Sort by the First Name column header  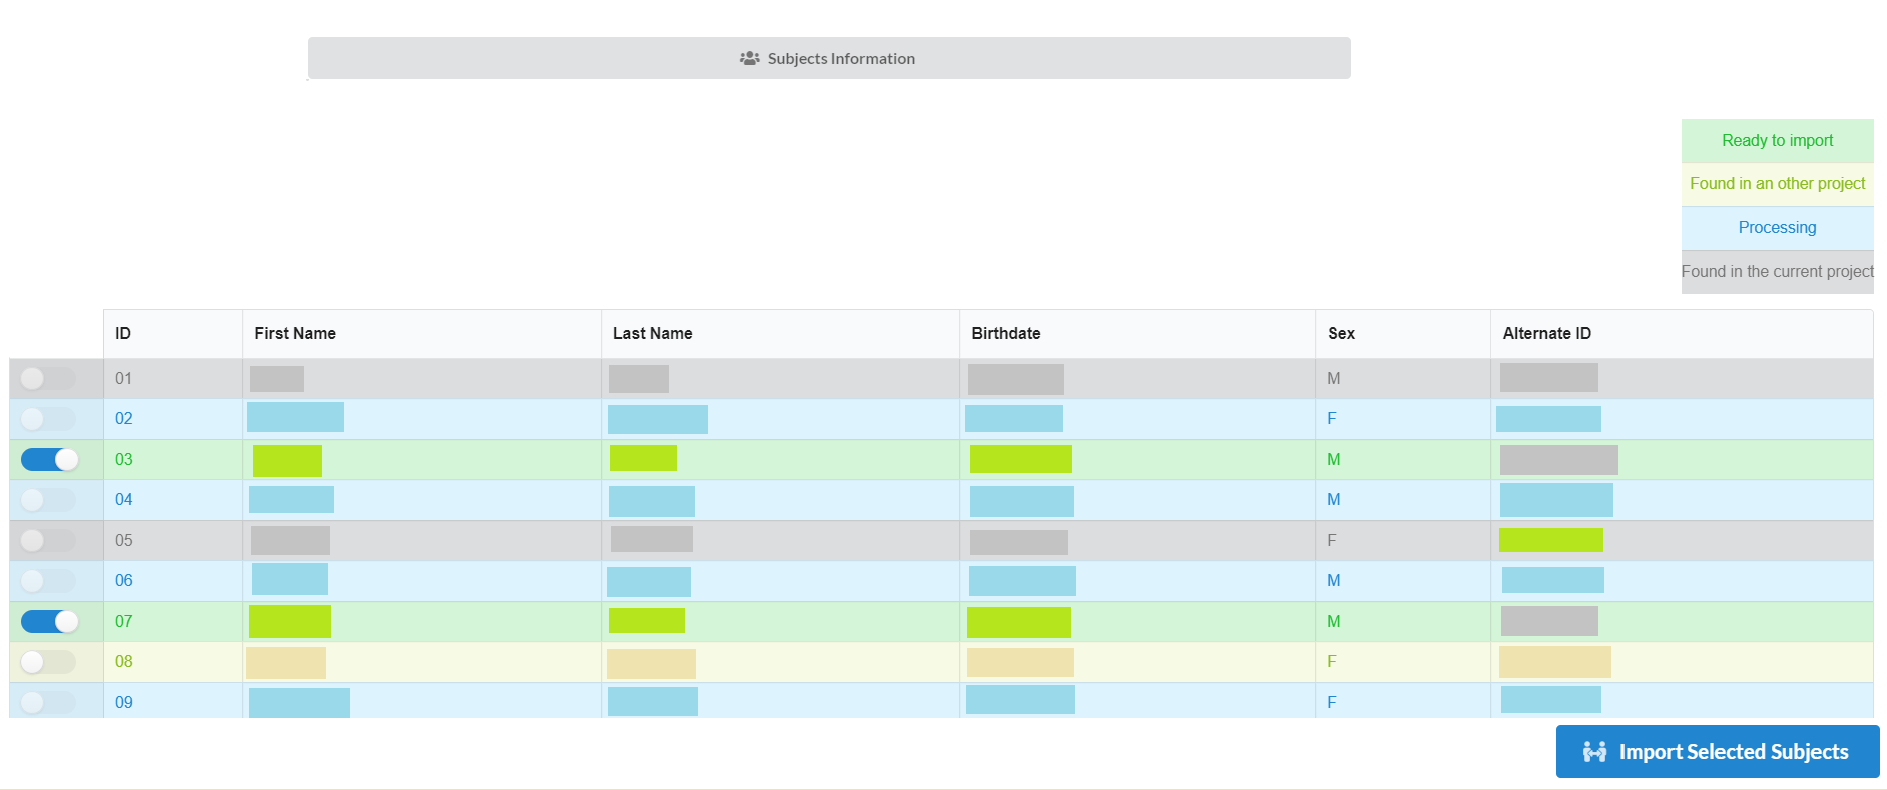295,334
